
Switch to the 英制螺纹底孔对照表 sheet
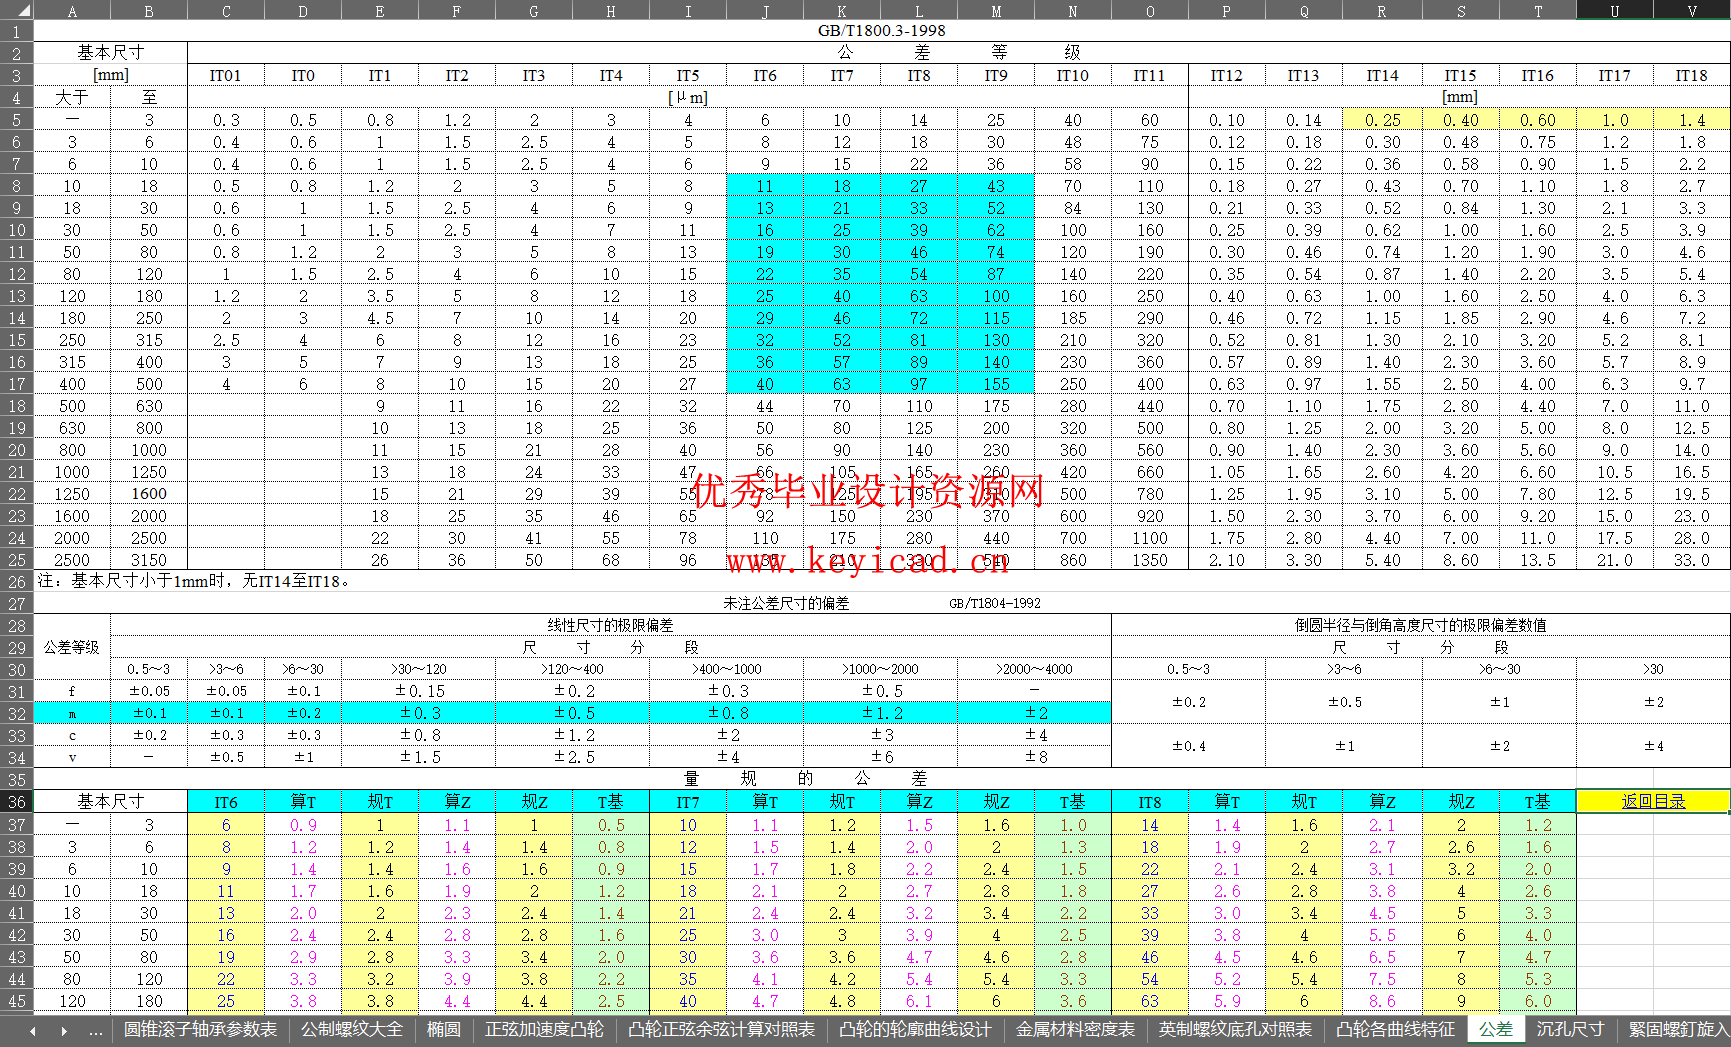click(1237, 1030)
